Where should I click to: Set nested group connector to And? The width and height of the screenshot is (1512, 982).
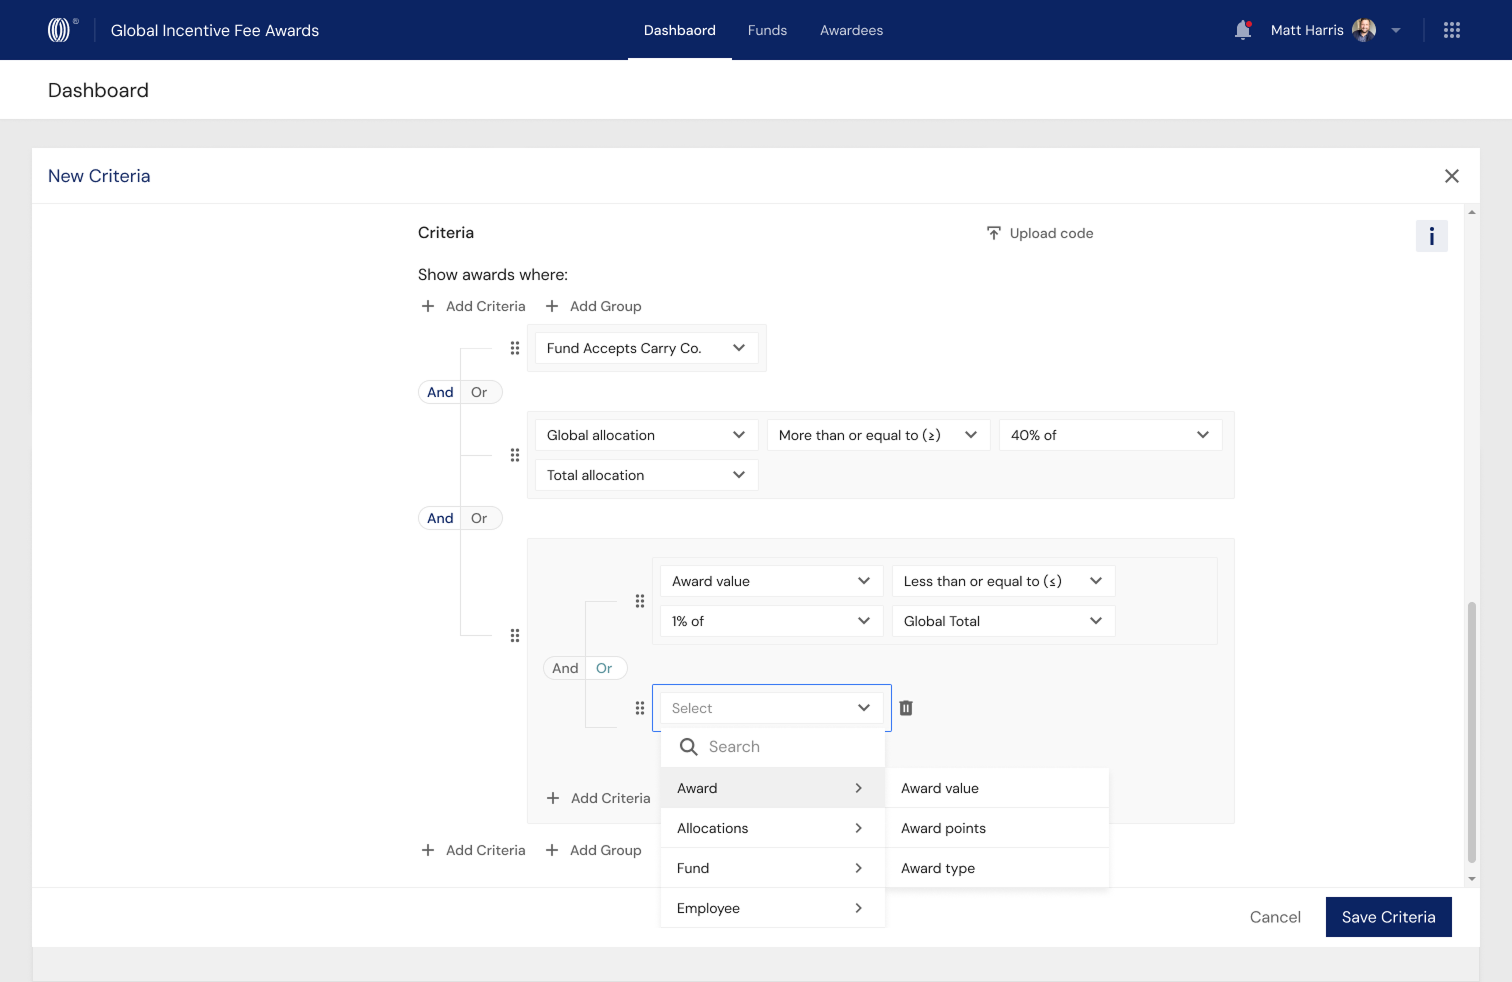[x=565, y=668]
